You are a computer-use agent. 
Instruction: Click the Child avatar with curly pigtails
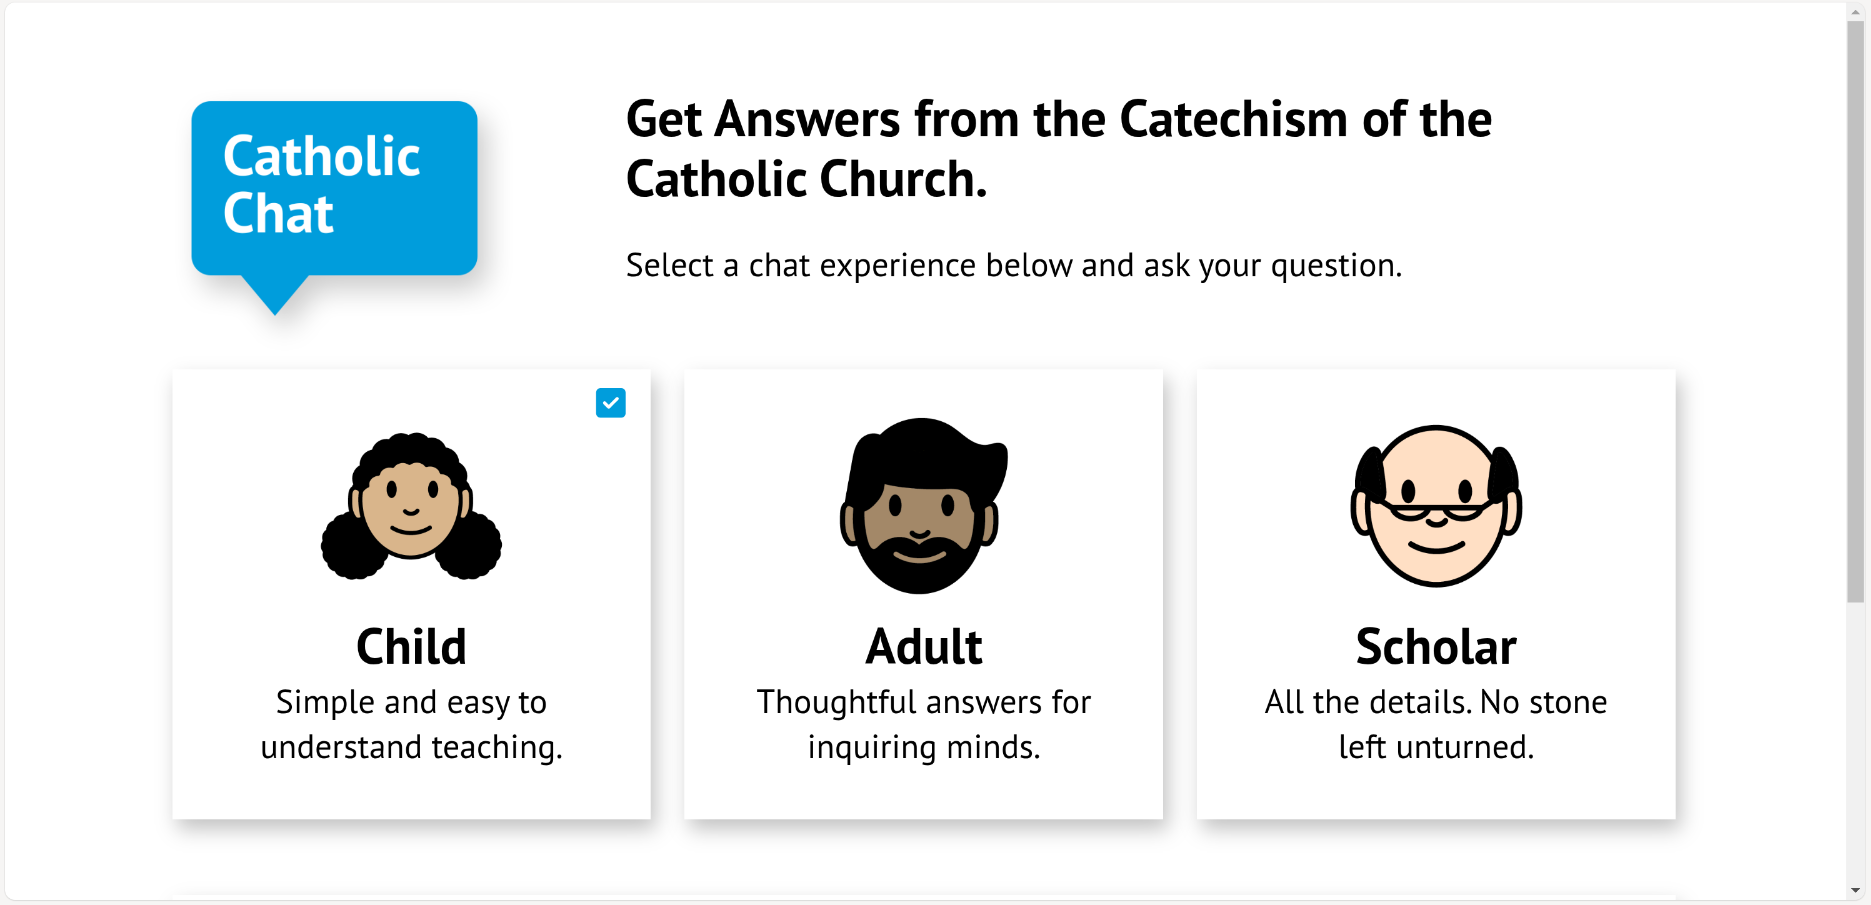[411, 507]
